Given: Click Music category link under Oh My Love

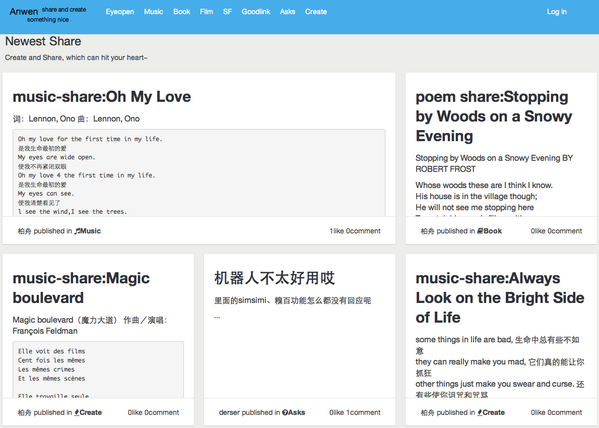Looking at the screenshot, I should [x=91, y=231].
